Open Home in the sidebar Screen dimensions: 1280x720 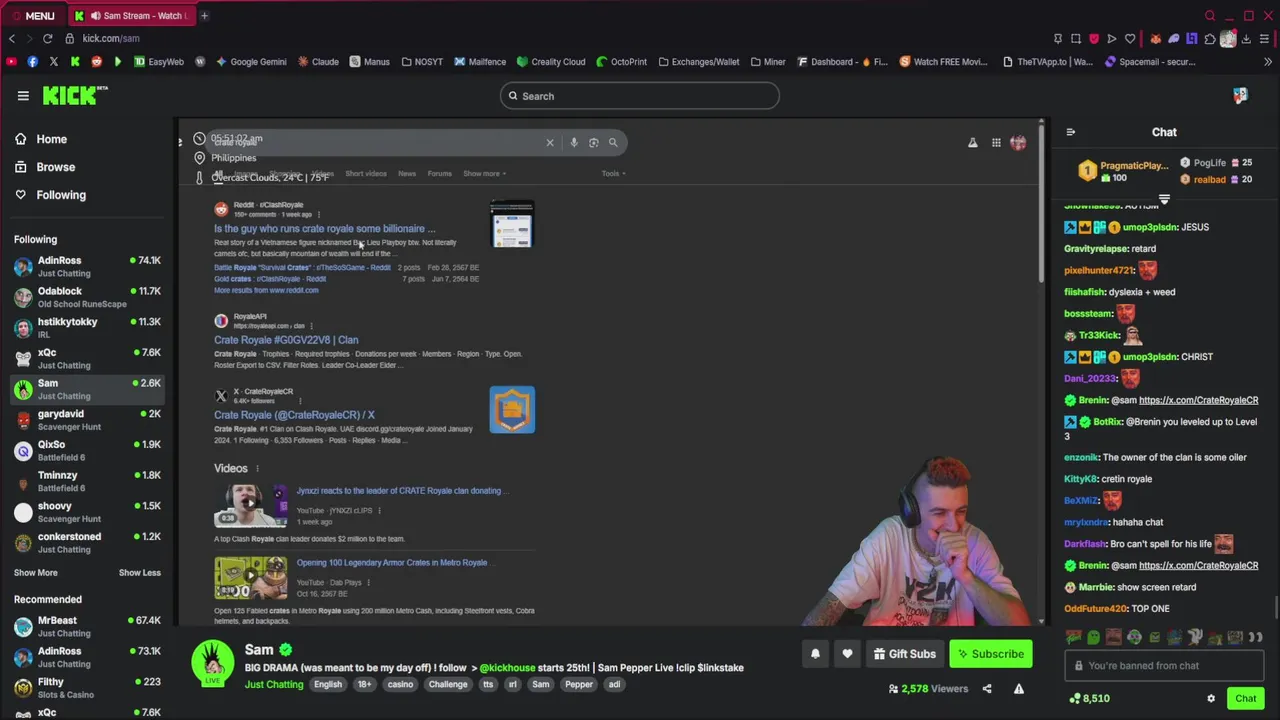52,139
